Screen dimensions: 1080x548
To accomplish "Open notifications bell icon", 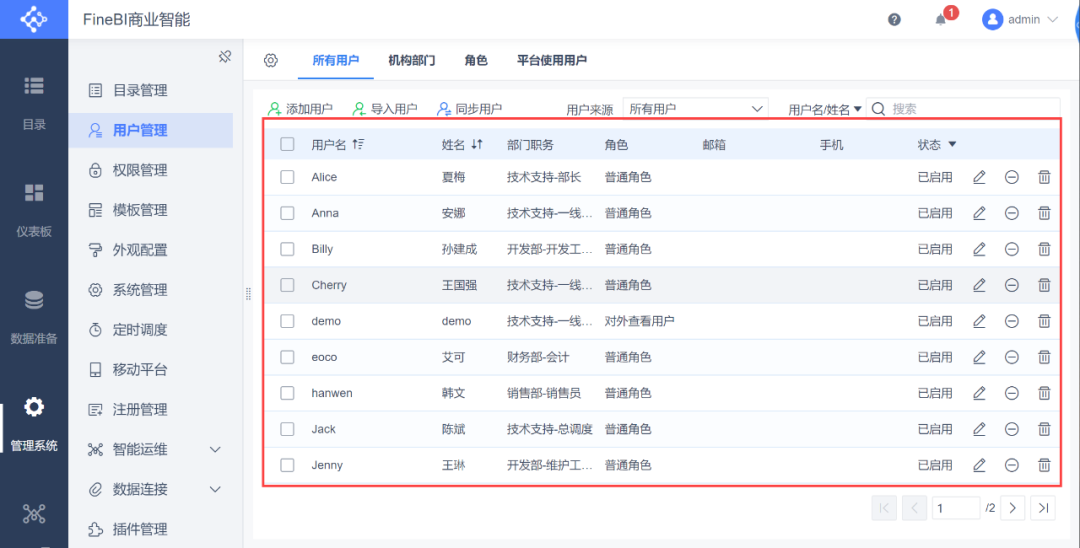I will click(x=940, y=19).
